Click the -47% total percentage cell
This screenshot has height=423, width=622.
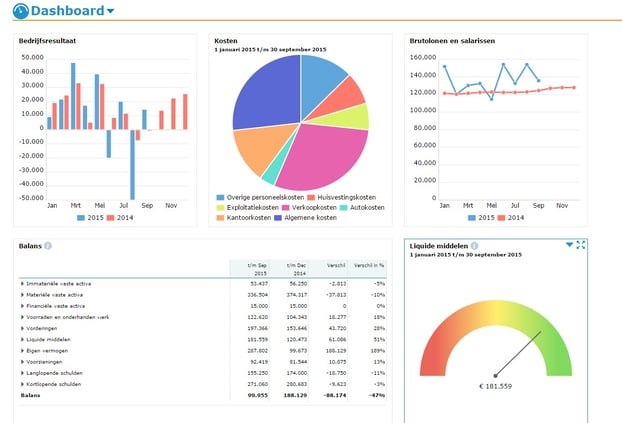[377, 395]
